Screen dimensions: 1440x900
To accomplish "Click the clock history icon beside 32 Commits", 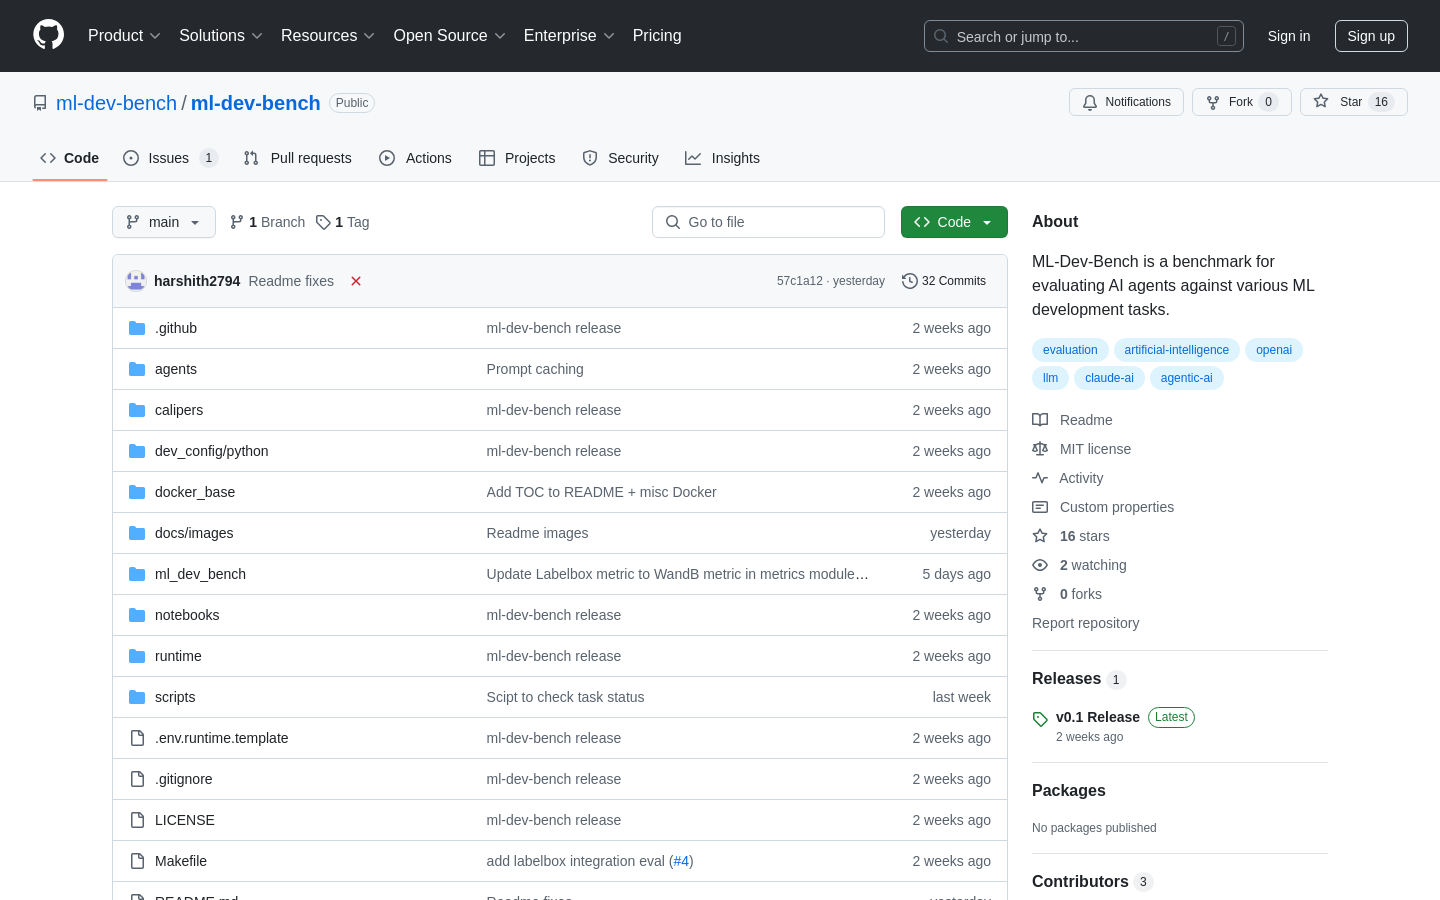I will pyautogui.click(x=910, y=281).
